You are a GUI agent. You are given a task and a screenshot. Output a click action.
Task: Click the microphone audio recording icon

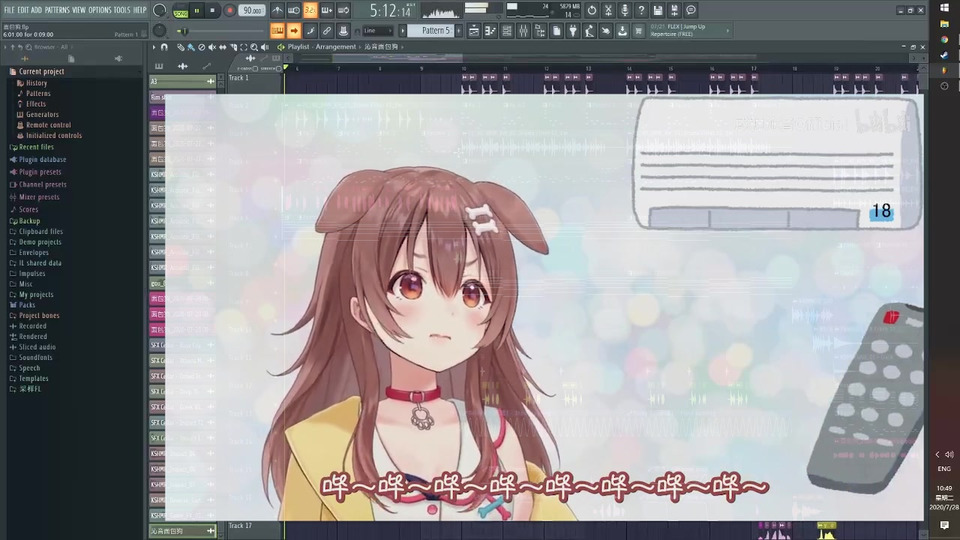(624, 10)
